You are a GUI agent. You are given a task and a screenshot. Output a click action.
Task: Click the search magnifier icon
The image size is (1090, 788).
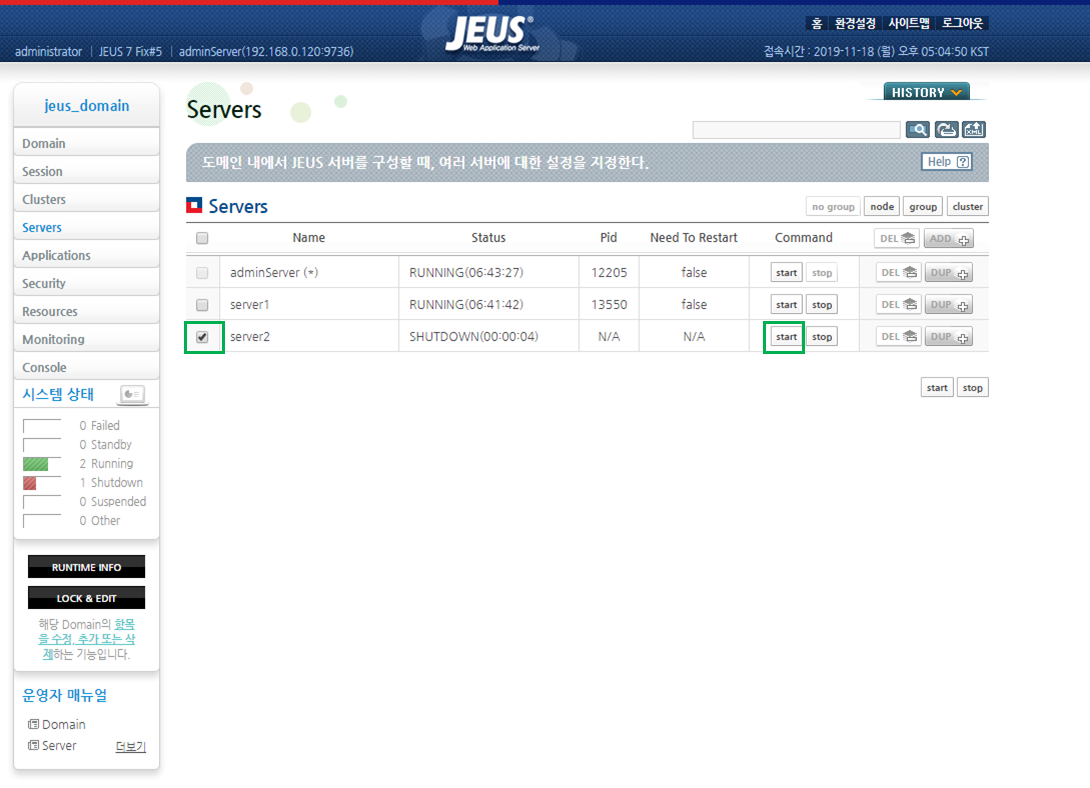pyautogui.click(x=918, y=129)
